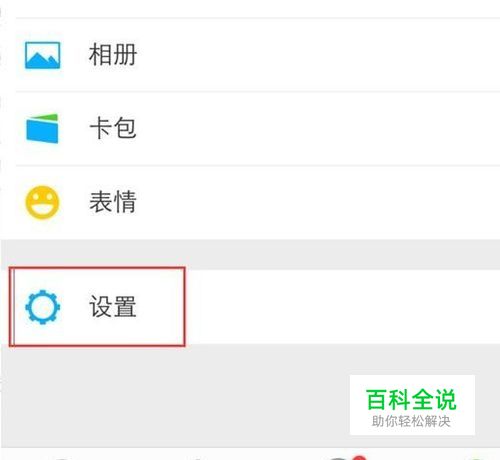
Task: Click empty right side of 表情 row
Action: [x=317, y=202]
